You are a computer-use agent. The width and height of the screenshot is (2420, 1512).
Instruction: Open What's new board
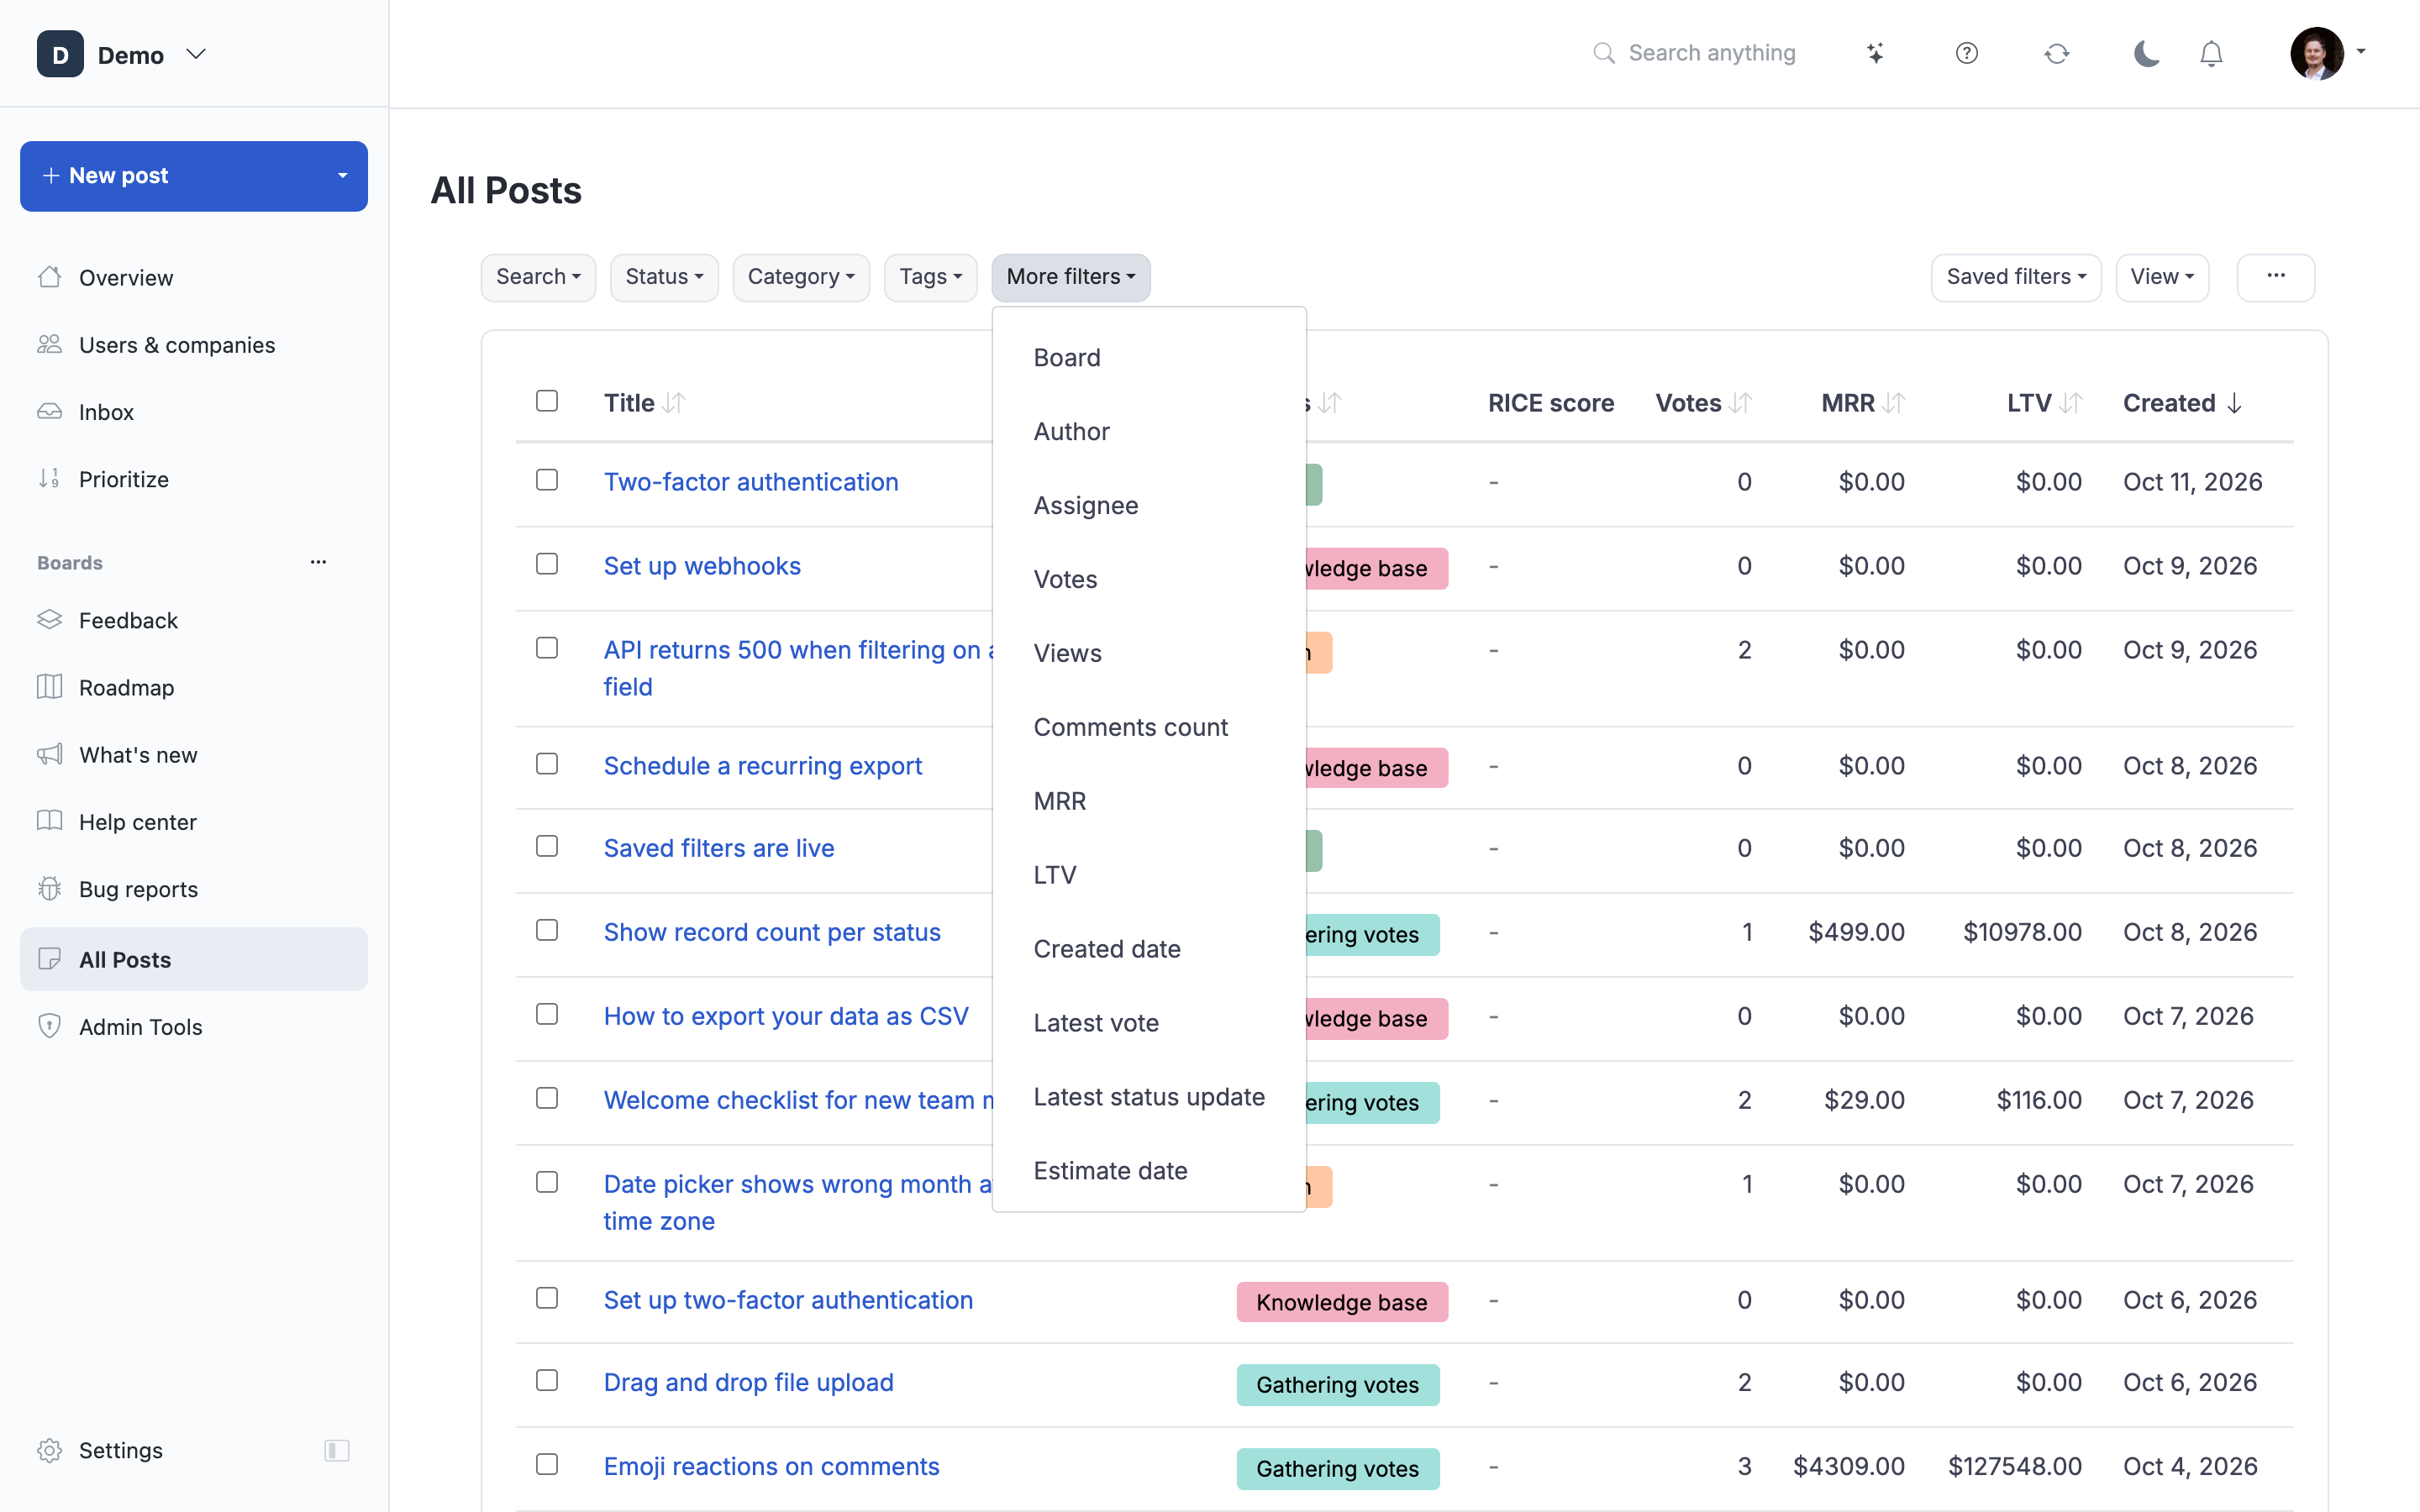[194, 755]
